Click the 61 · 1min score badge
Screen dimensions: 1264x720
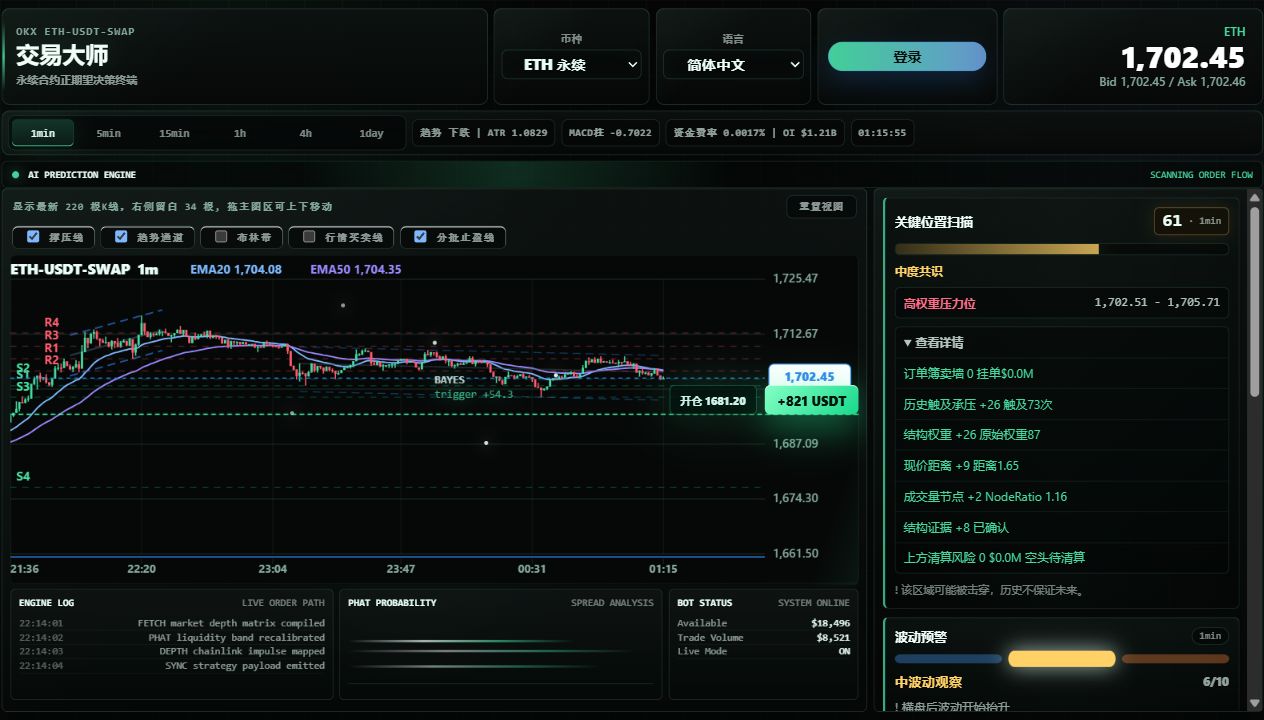click(x=1191, y=221)
